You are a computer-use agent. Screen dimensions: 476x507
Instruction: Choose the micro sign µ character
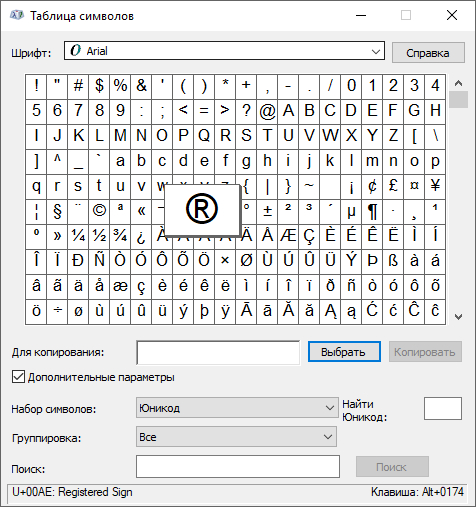[351, 212]
